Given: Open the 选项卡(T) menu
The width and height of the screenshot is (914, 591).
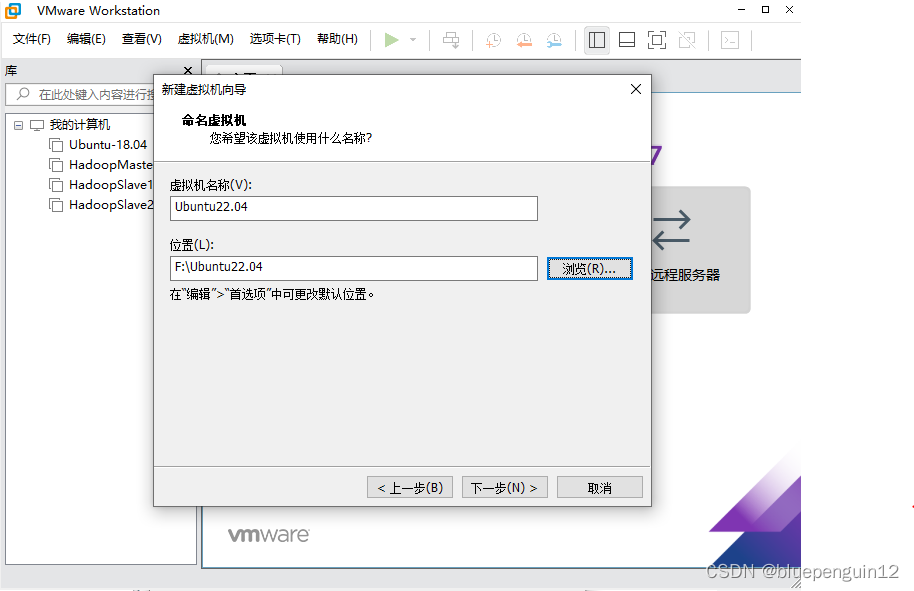Looking at the screenshot, I should pyautogui.click(x=275, y=39).
